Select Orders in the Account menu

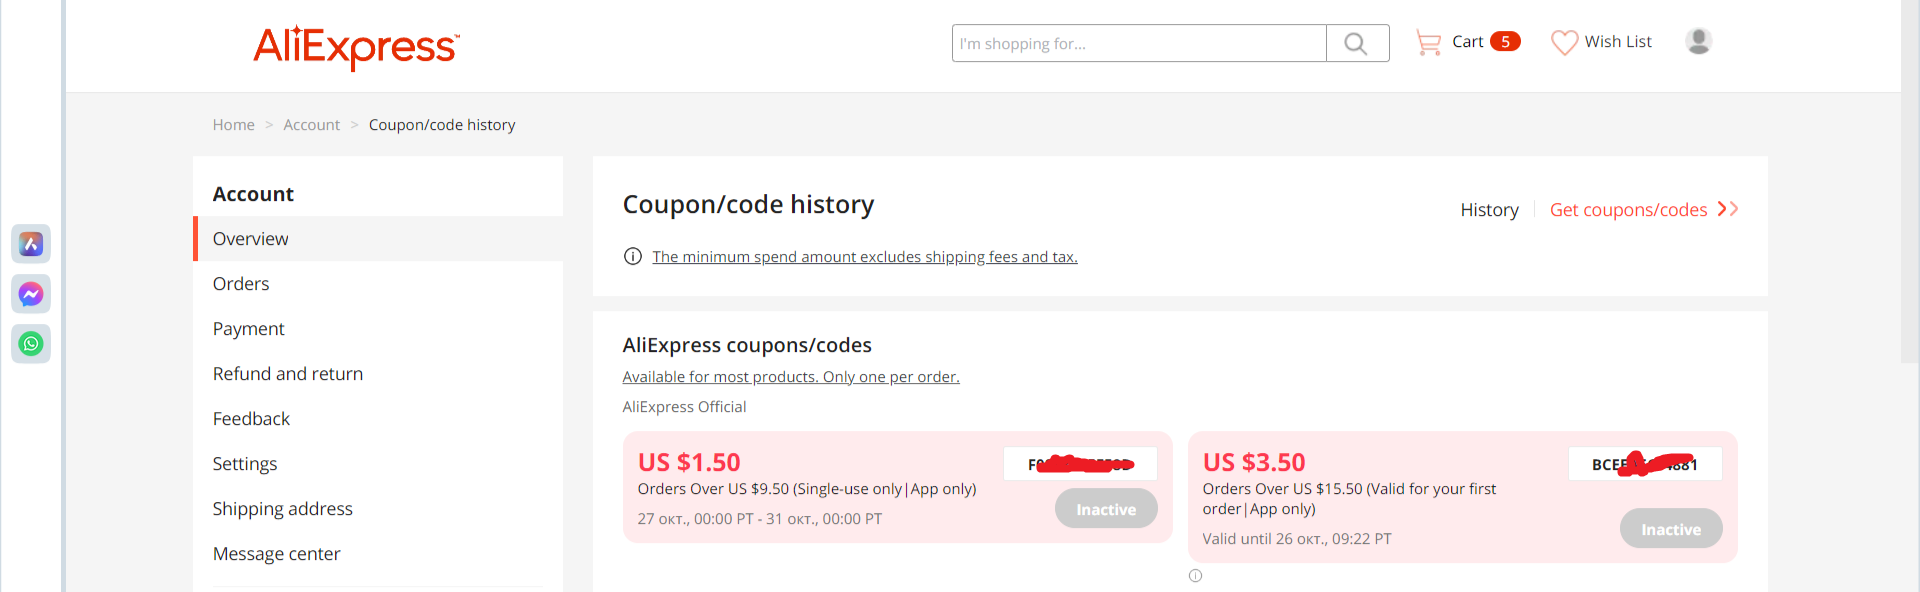(241, 284)
